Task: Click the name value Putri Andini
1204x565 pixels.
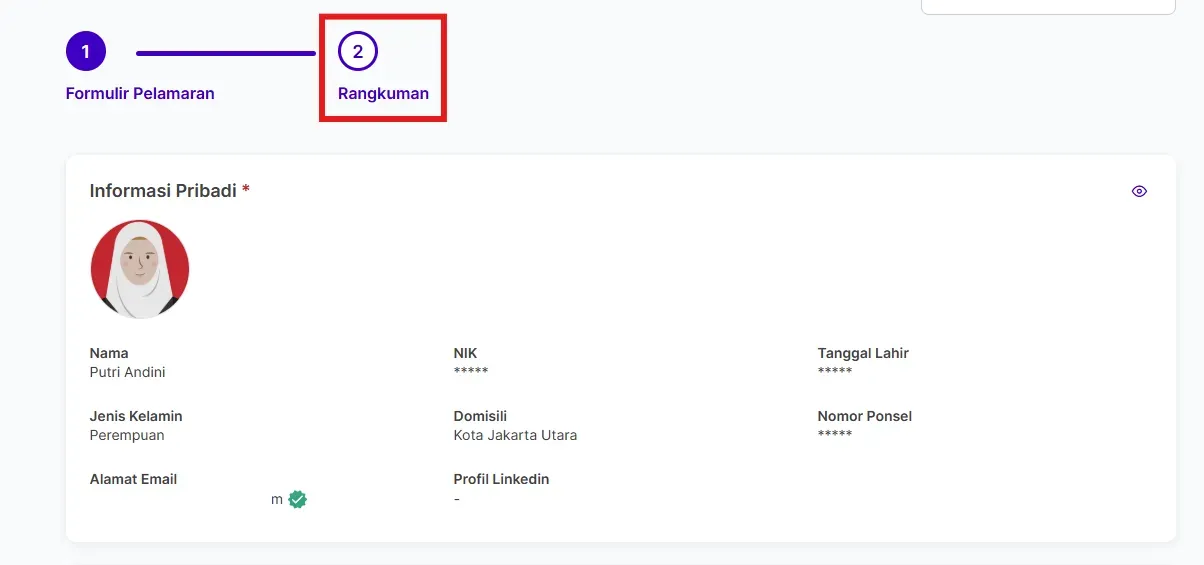Action: pos(127,372)
